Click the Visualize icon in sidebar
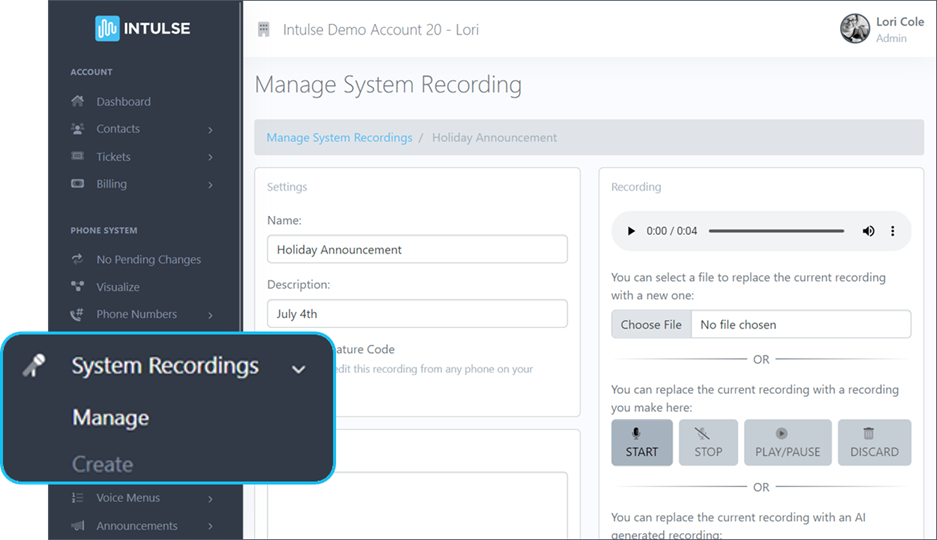 click(78, 287)
